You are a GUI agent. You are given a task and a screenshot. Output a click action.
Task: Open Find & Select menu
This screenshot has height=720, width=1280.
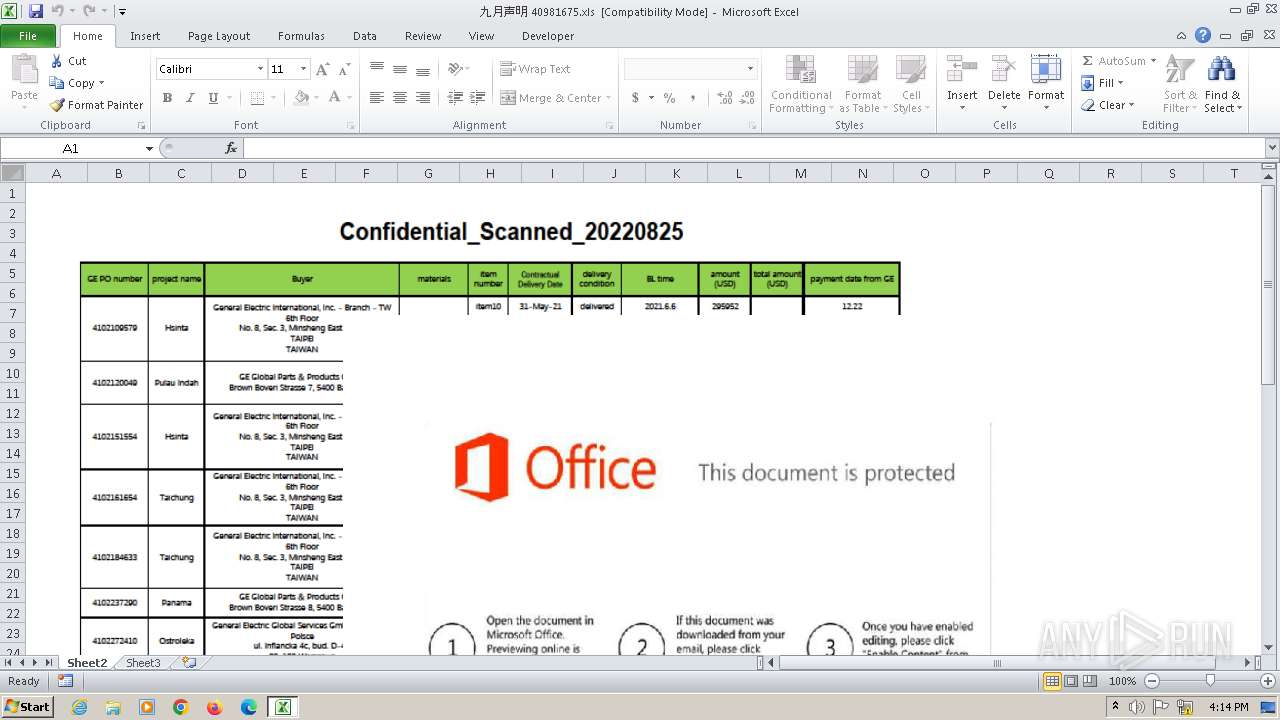click(1222, 85)
